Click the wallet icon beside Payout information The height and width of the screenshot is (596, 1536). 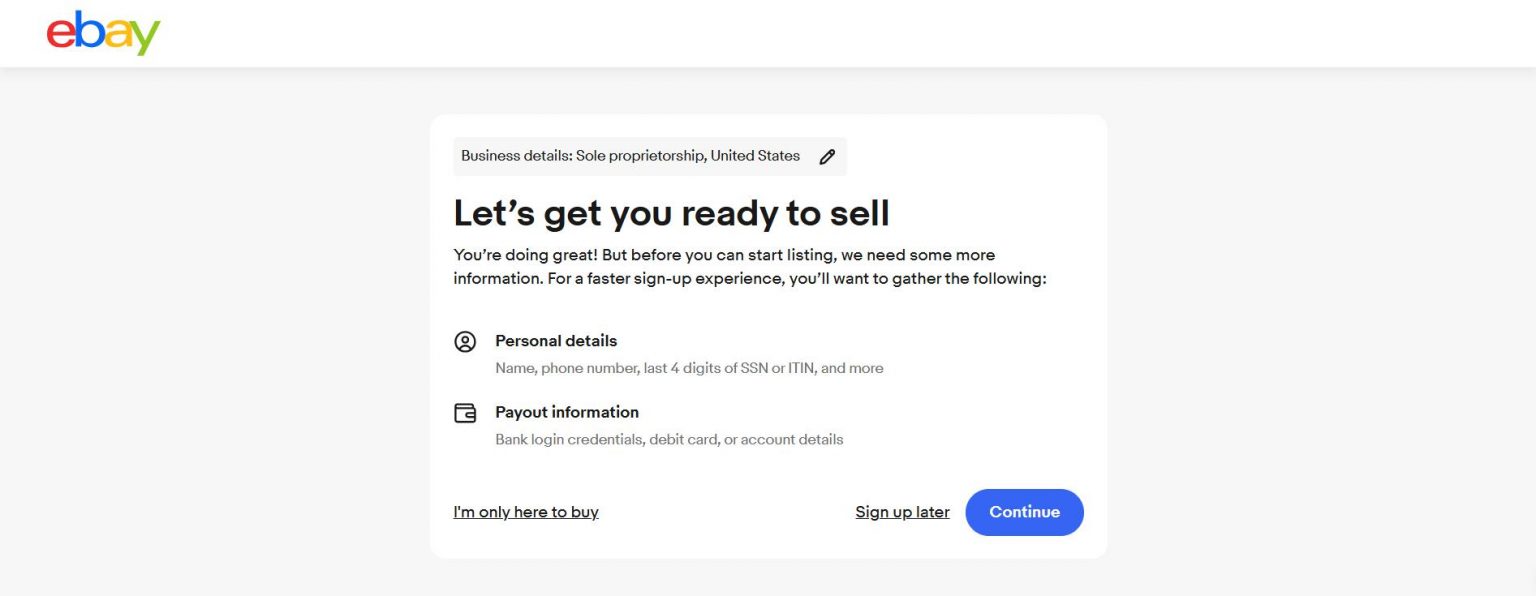[465, 412]
